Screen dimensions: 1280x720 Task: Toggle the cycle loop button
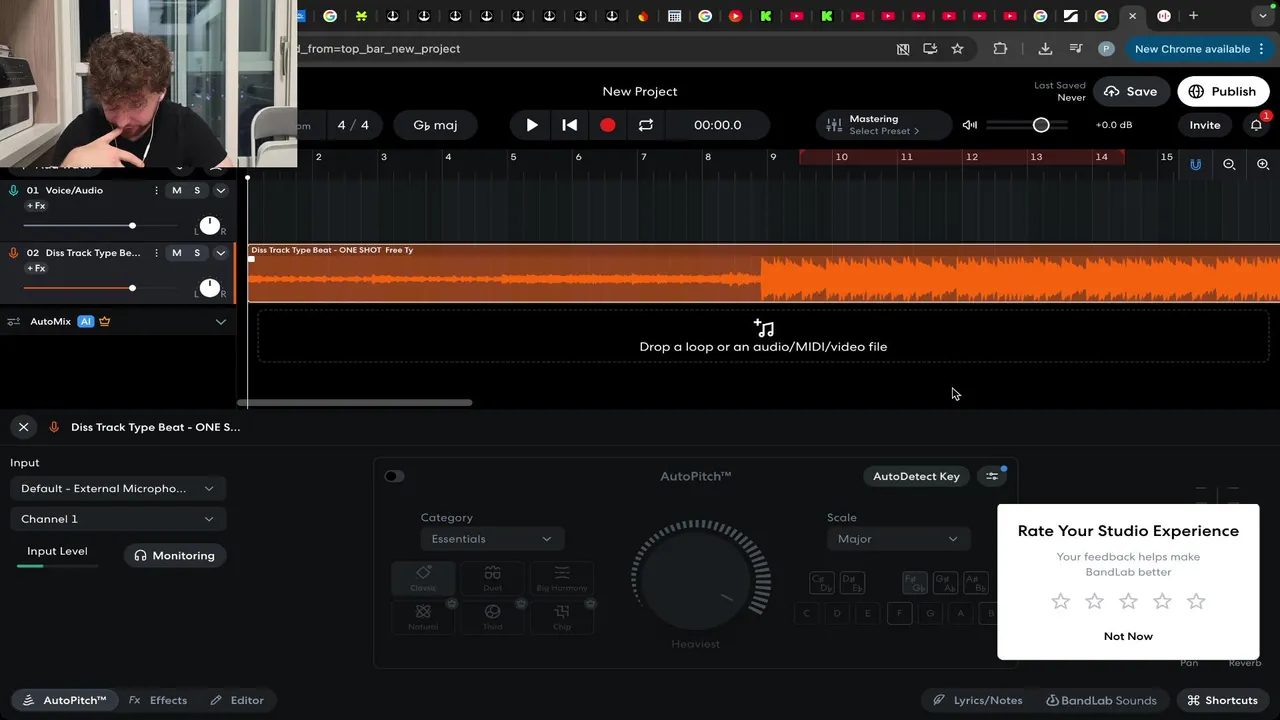click(x=646, y=125)
